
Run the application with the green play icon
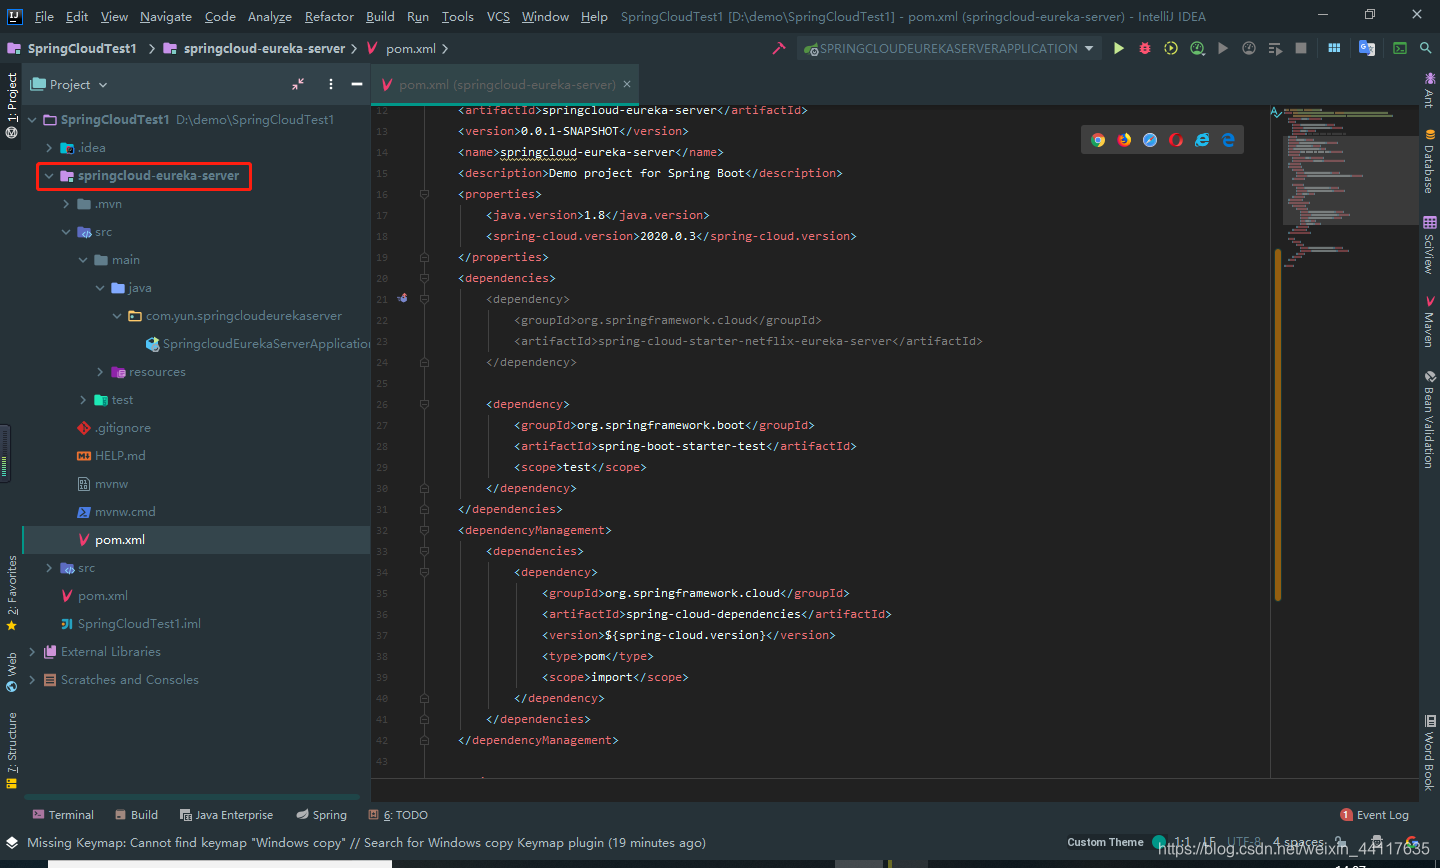[x=1119, y=48]
